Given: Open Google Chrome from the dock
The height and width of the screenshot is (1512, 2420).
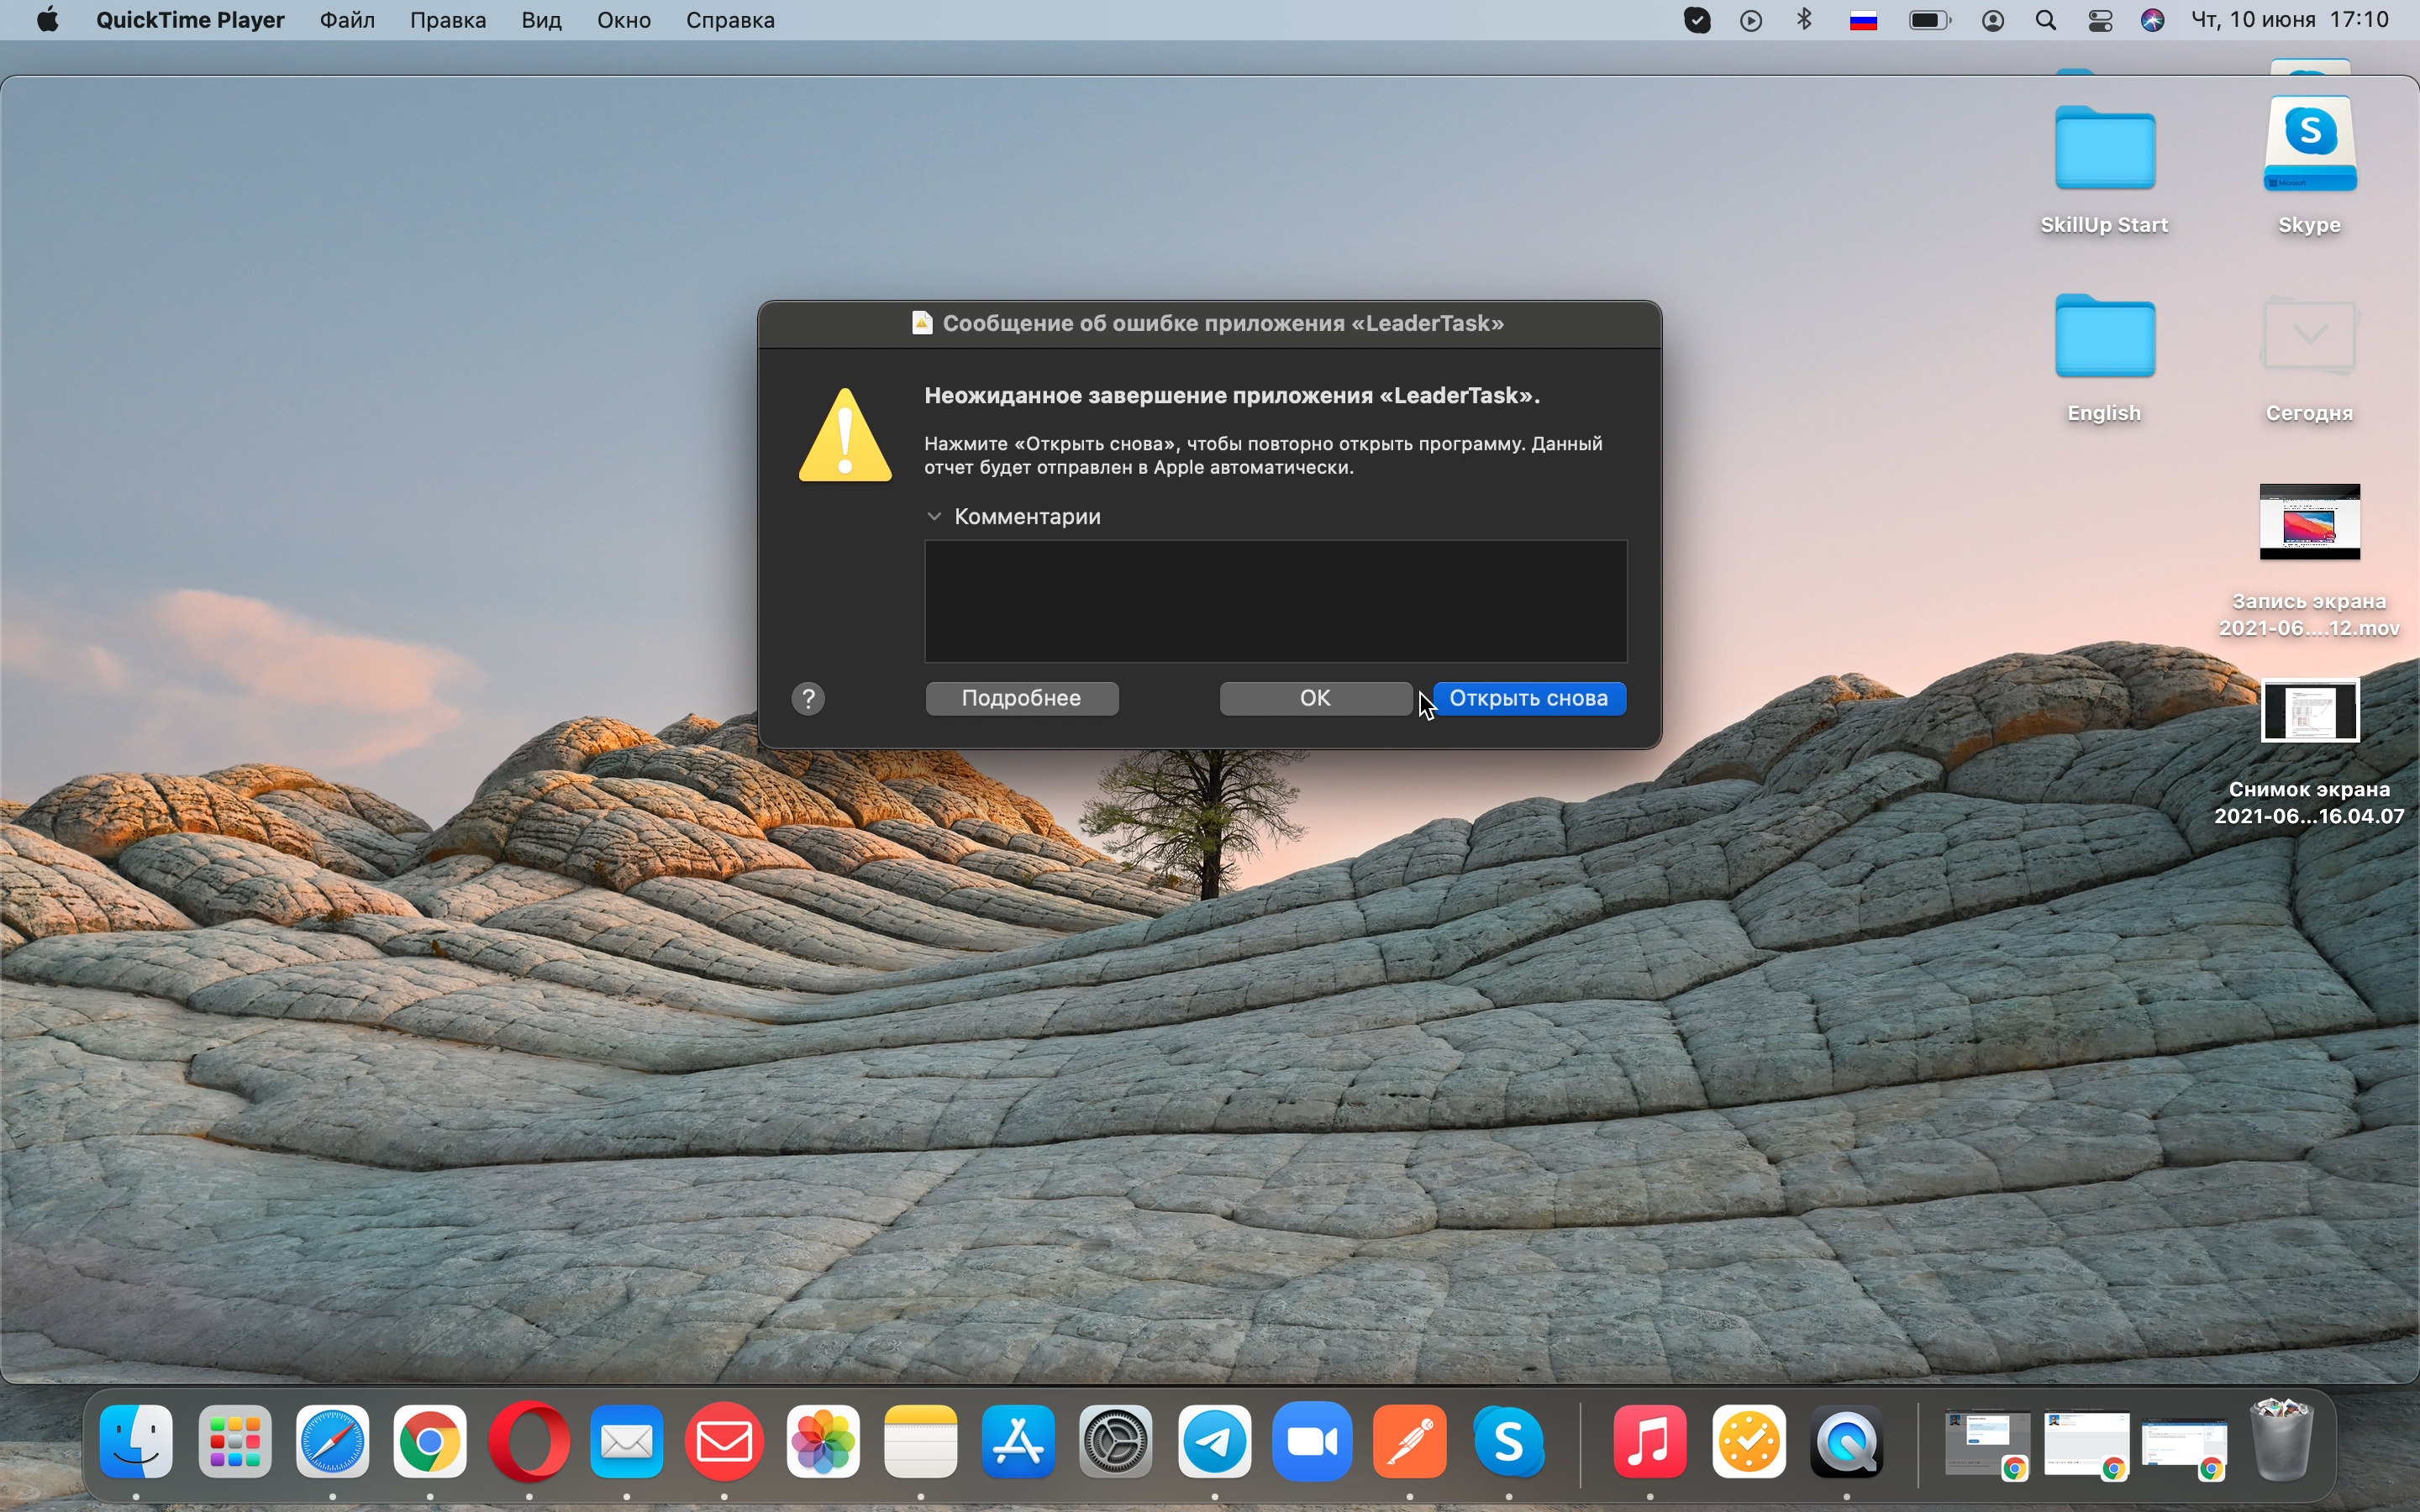Looking at the screenshot, I should [430, 1442].
